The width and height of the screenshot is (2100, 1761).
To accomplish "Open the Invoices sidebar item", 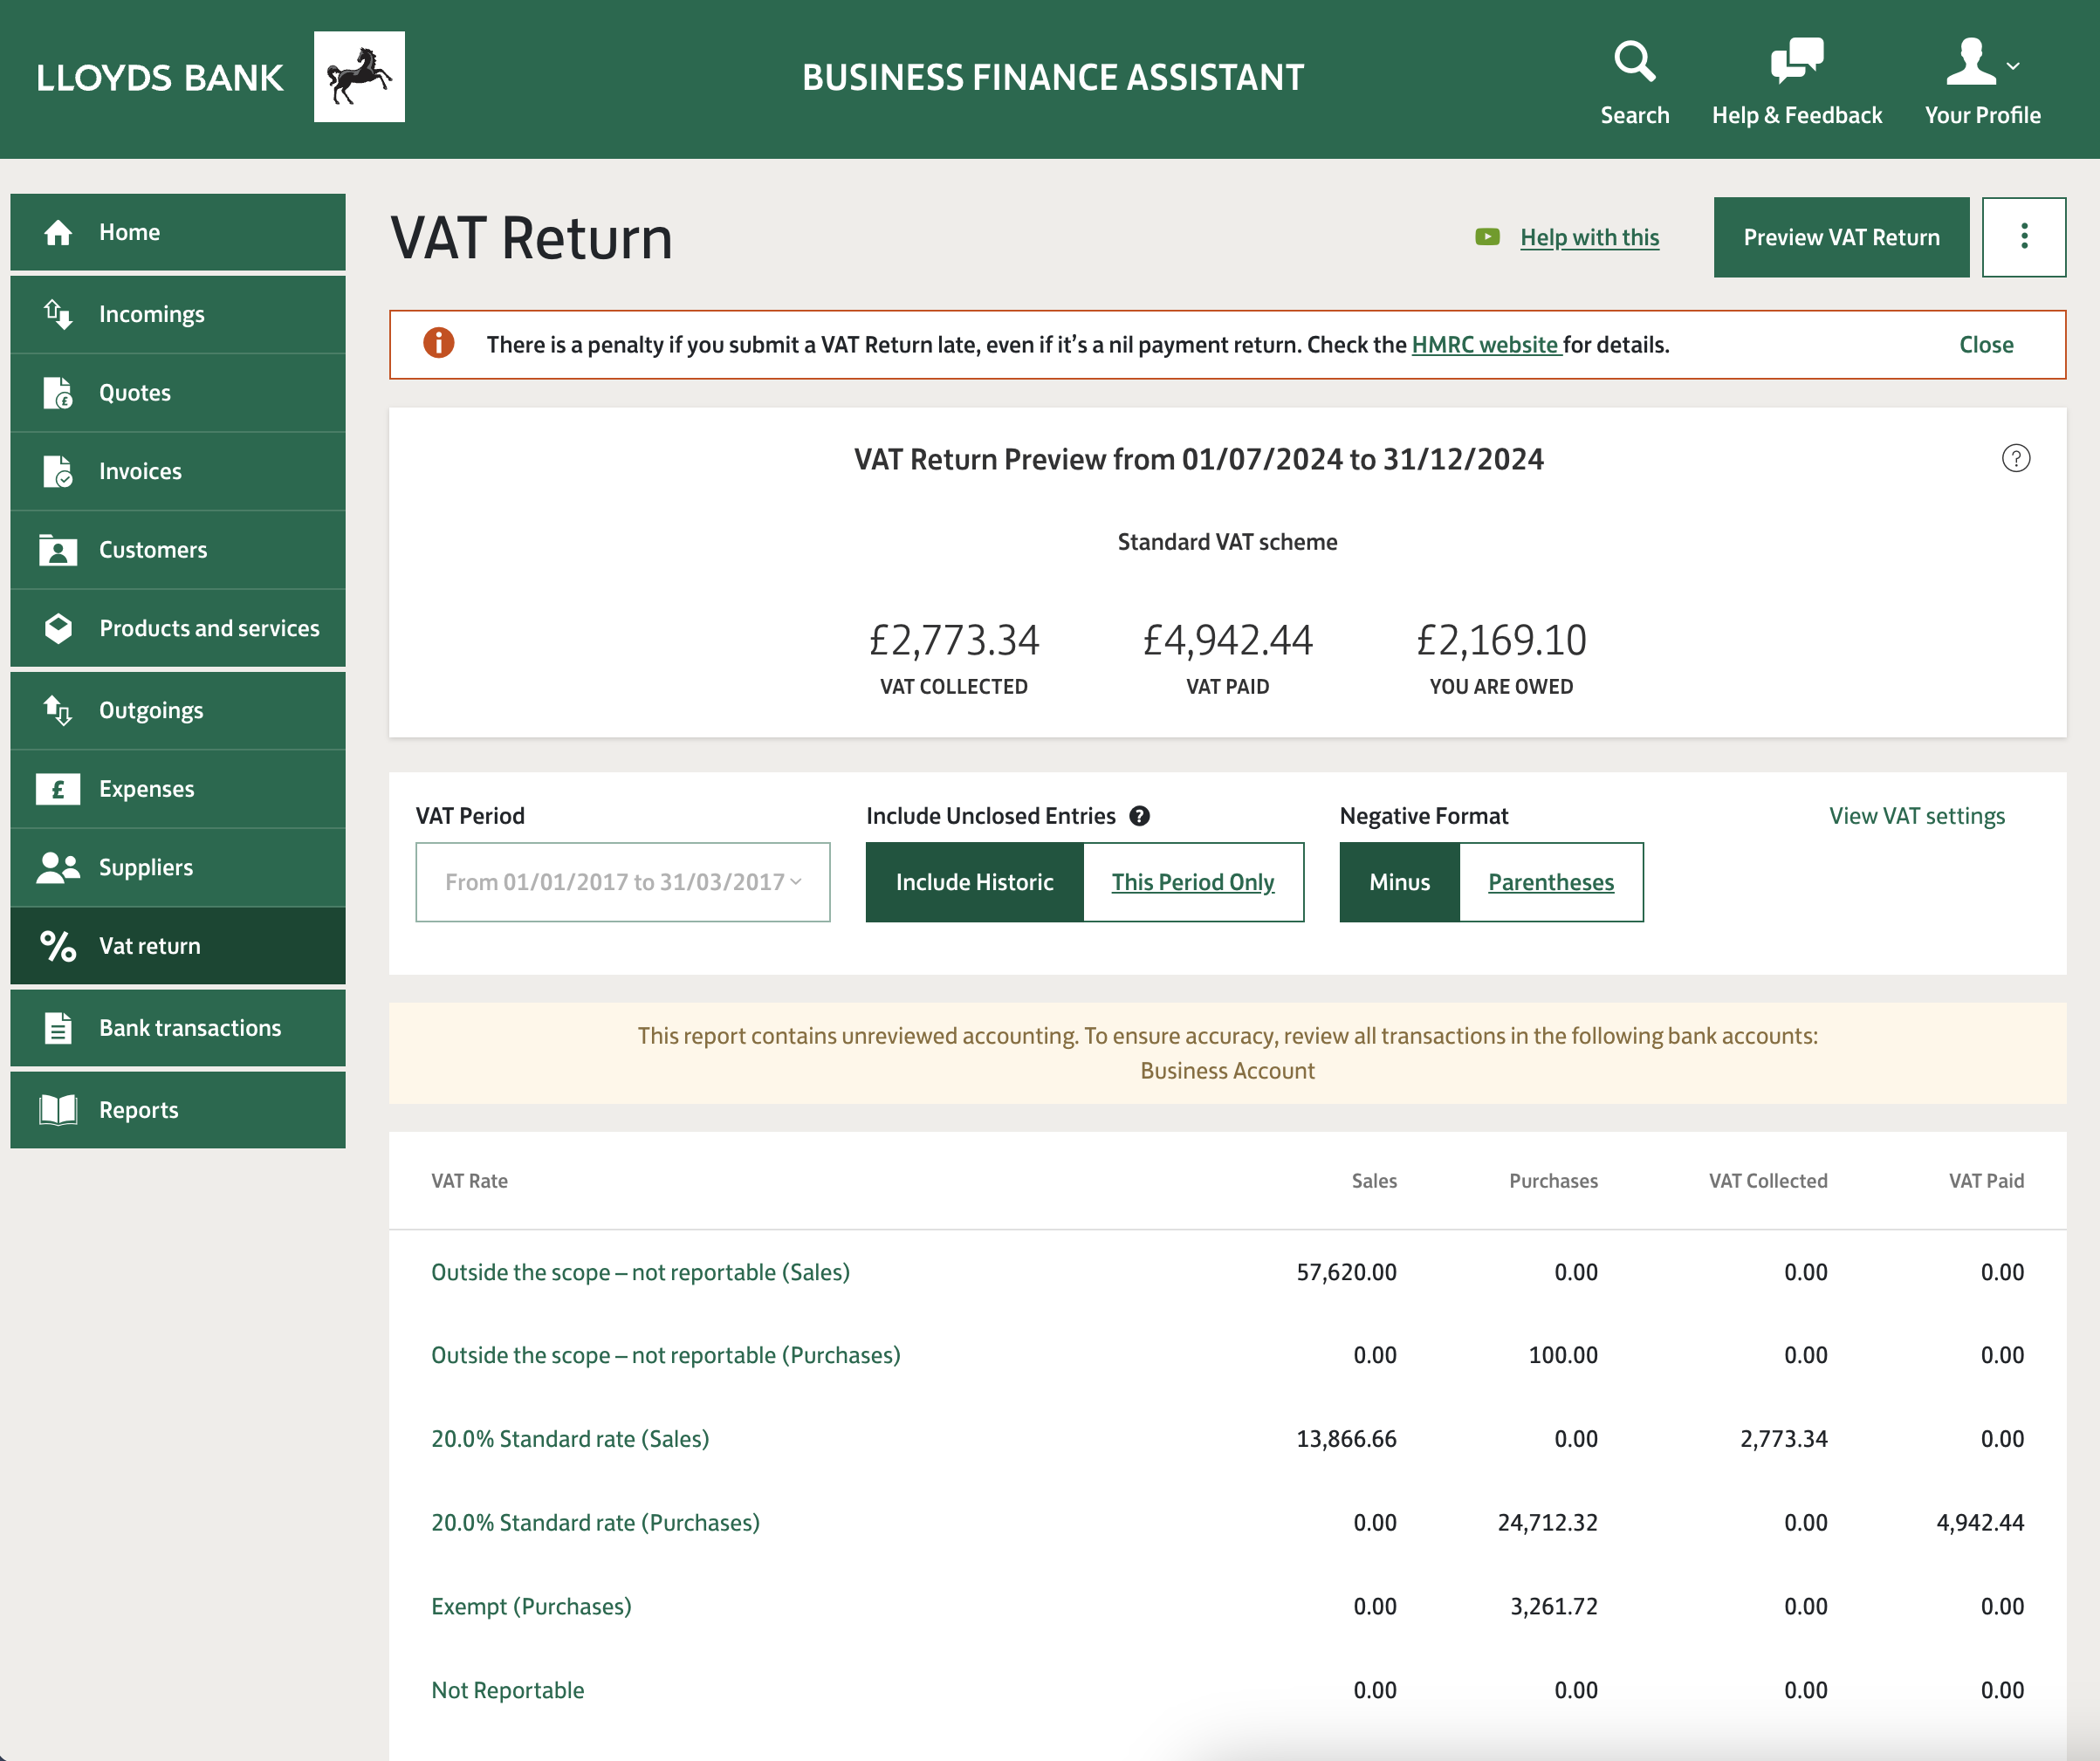I will coord(140,471).
